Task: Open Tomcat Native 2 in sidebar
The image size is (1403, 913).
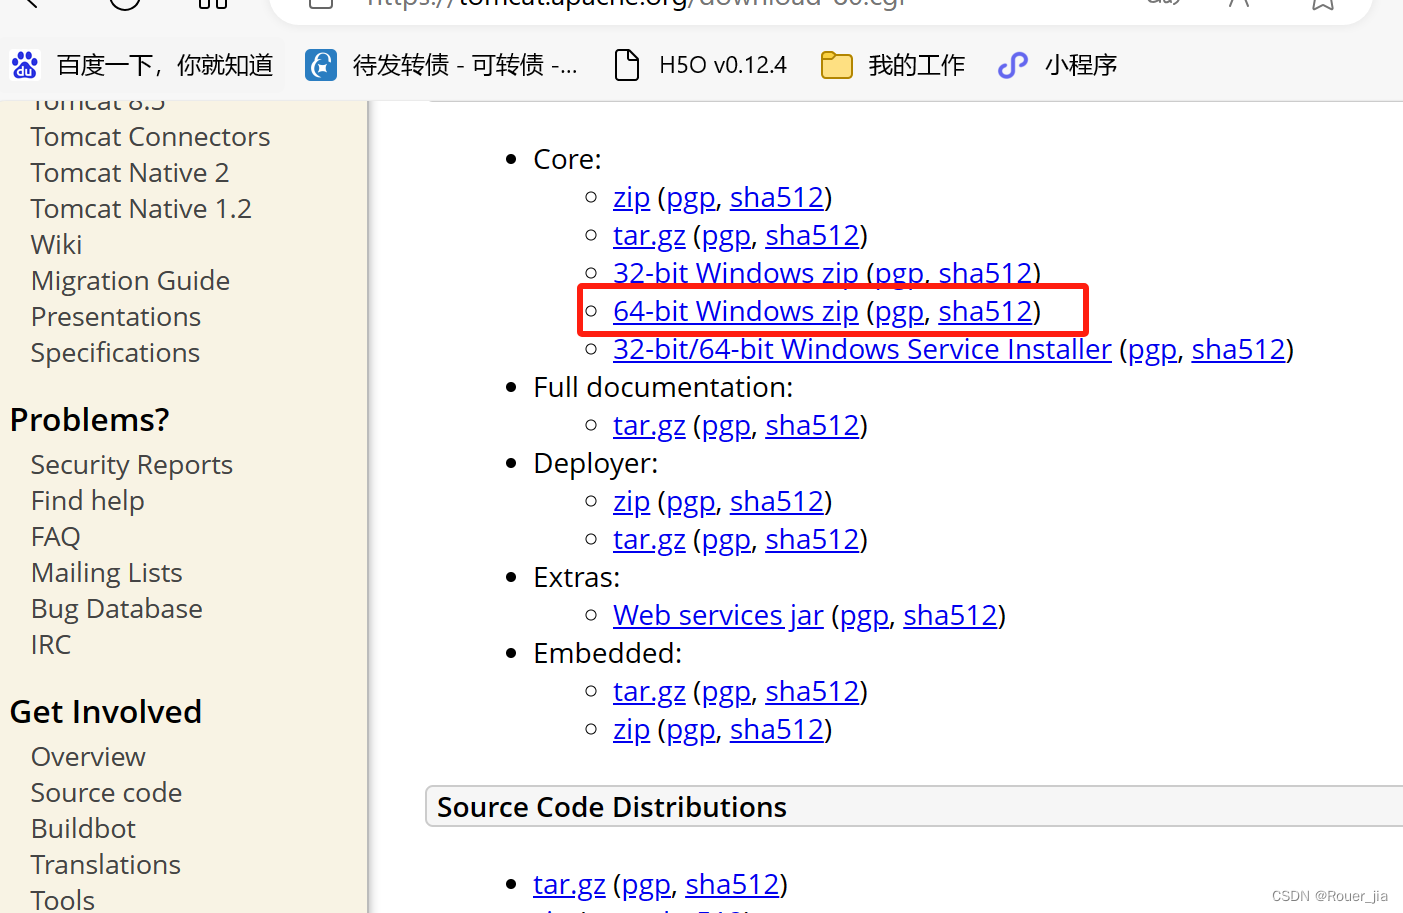Action: point(130,173)
